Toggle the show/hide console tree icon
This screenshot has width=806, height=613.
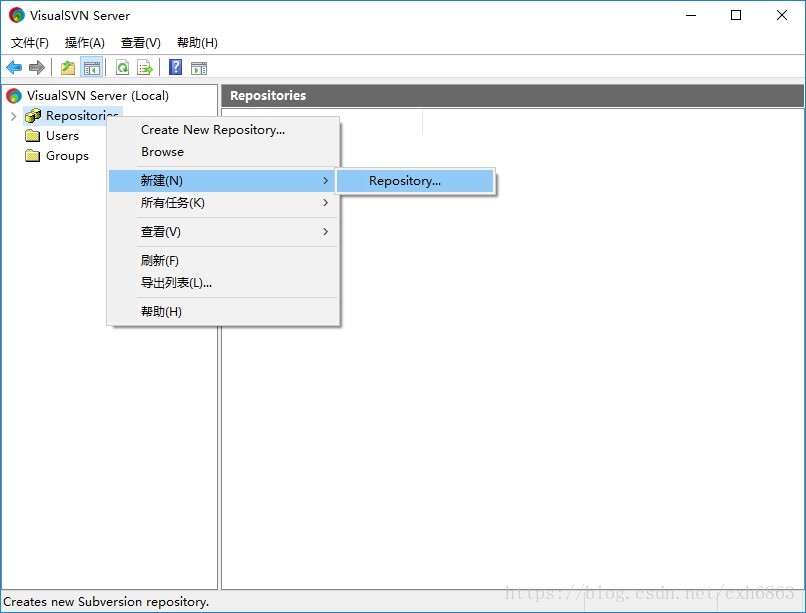point(92,67)
